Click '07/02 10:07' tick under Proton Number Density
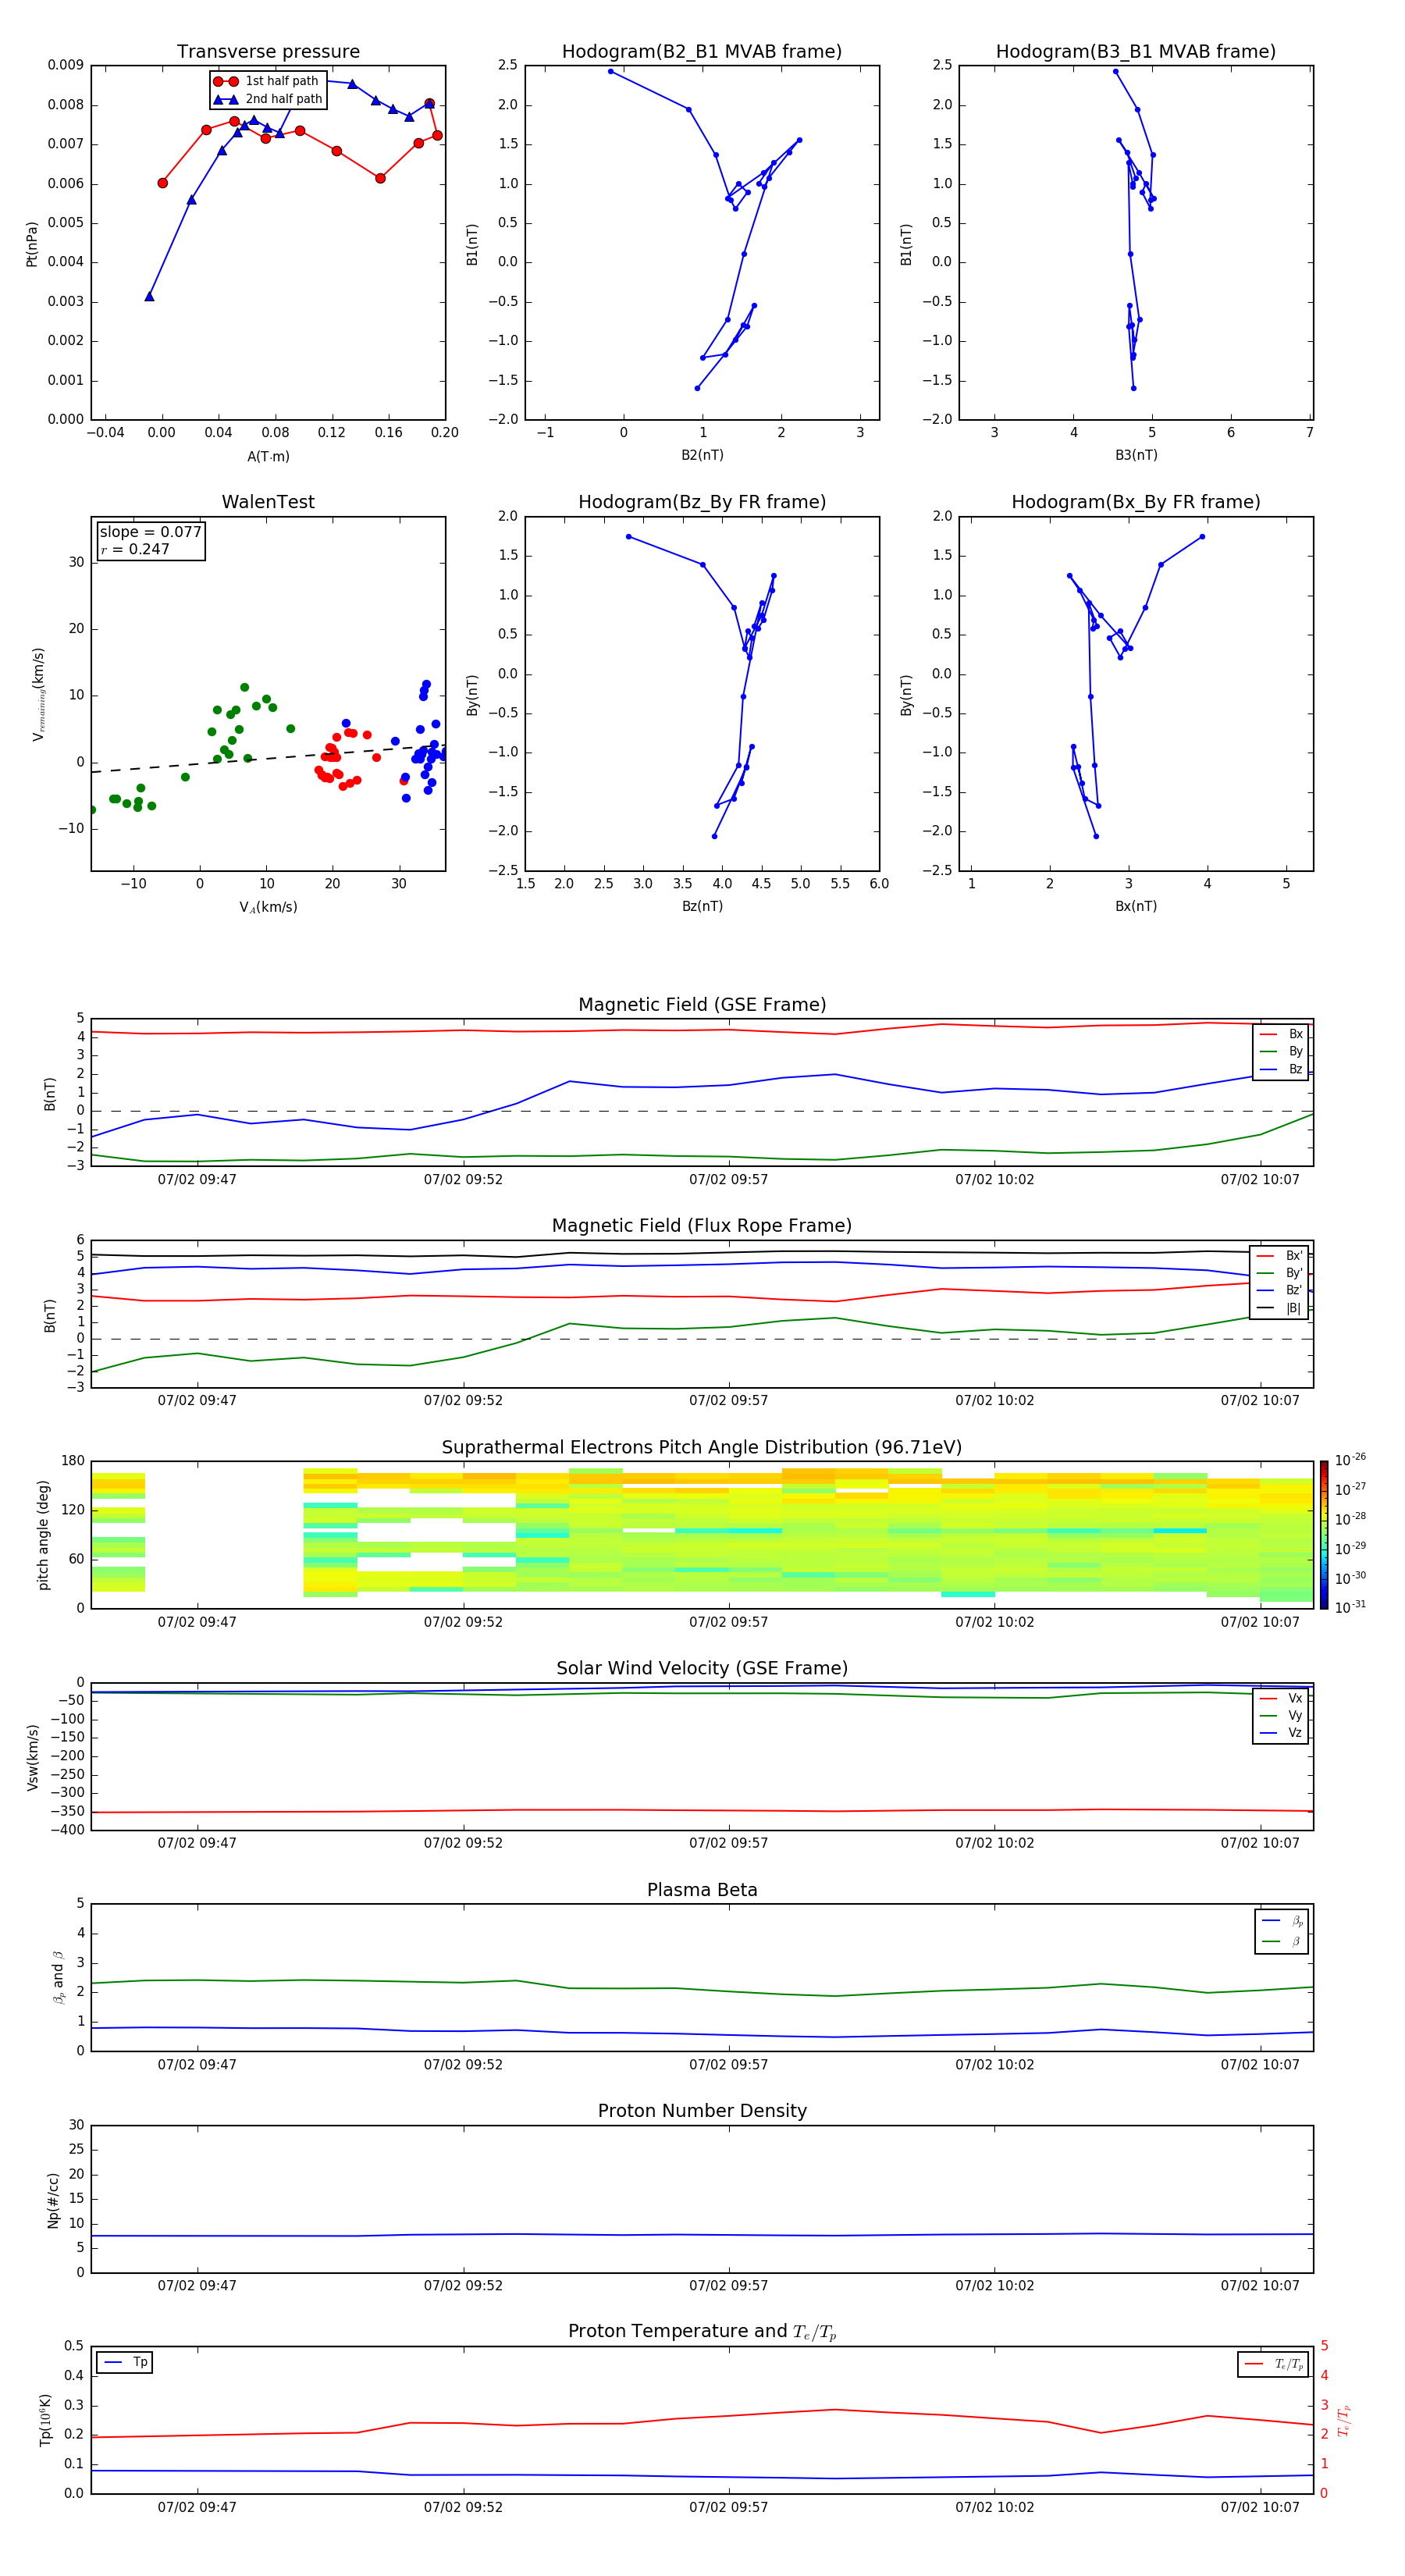Image resolution: width=1405 pixels, height=2576 pixels. tap(1259, 2286)
